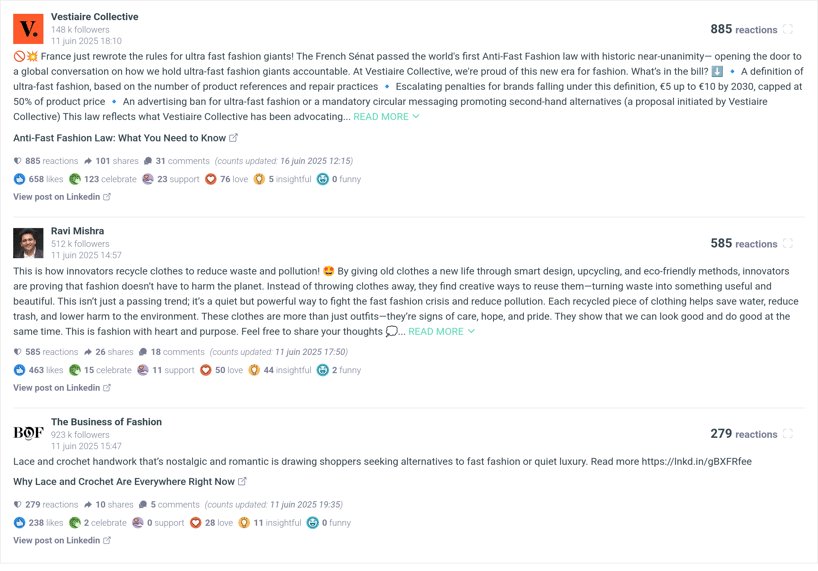Expand Ravi Mishra post with READ MORE

[441, 332]
